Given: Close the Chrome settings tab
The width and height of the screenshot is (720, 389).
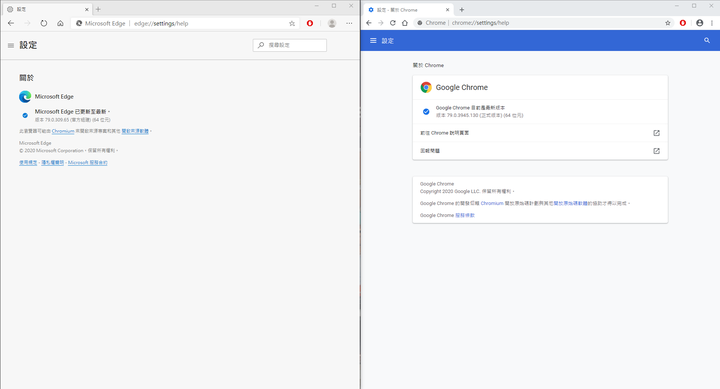Looking at the screenshot, I should click(447, 10).
